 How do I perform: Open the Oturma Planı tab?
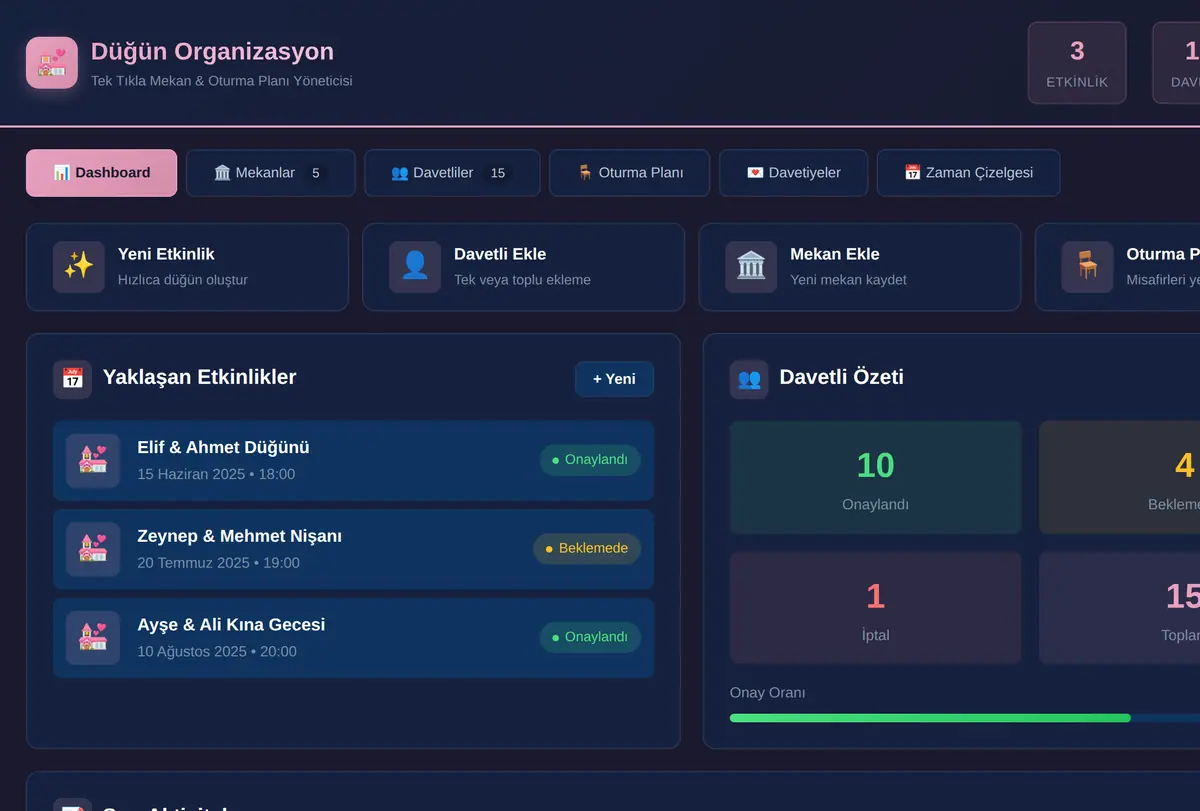pos(630,173)
